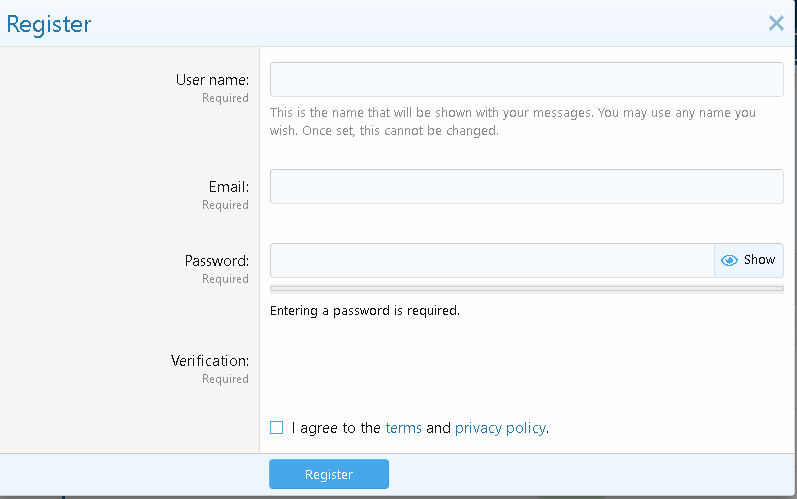Click the Register dialog title
Screen dimensions: 797x499
[x=49, y=24]
